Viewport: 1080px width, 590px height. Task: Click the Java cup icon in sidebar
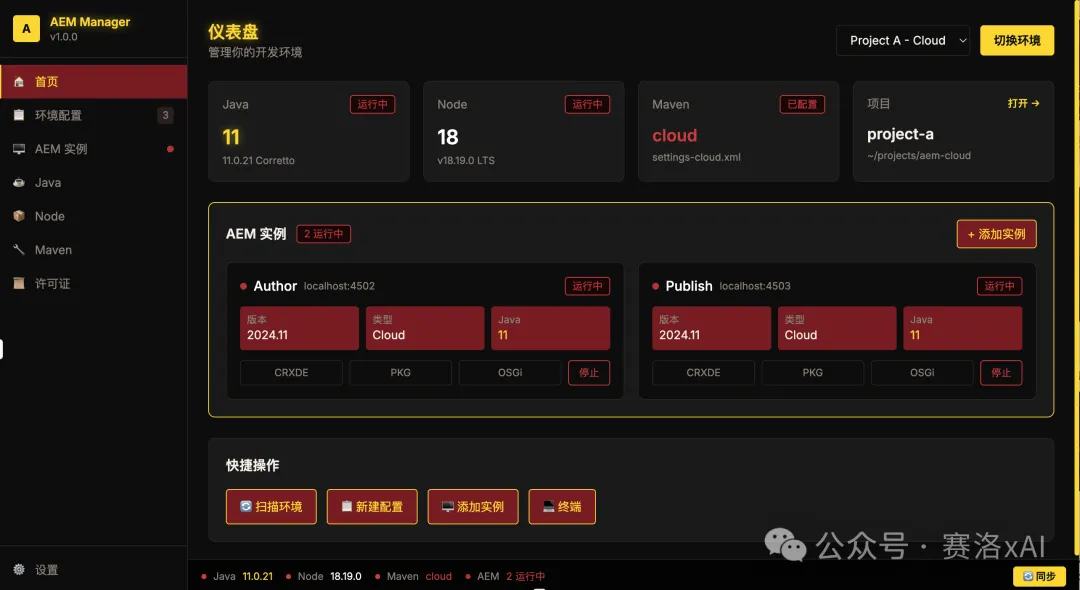click(19, 183)
